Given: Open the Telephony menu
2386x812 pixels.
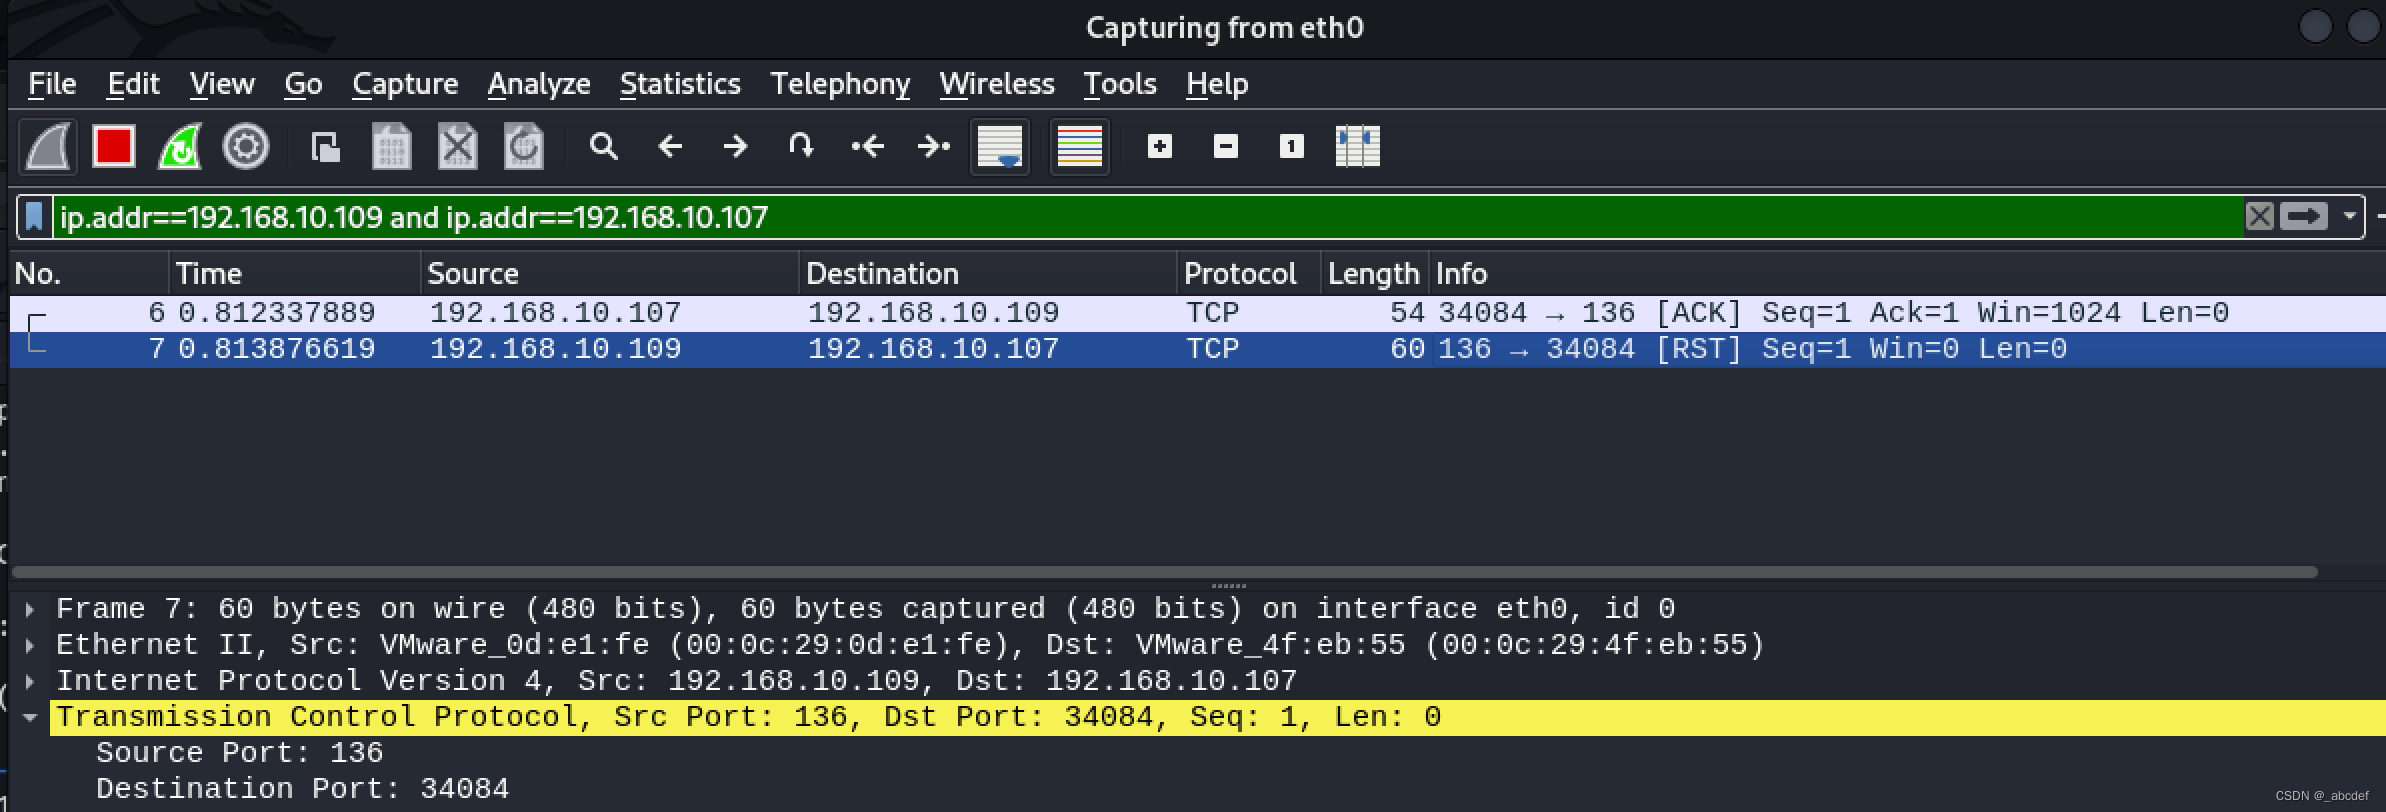Looking at the screenshot, I should (x=840, y=84).
